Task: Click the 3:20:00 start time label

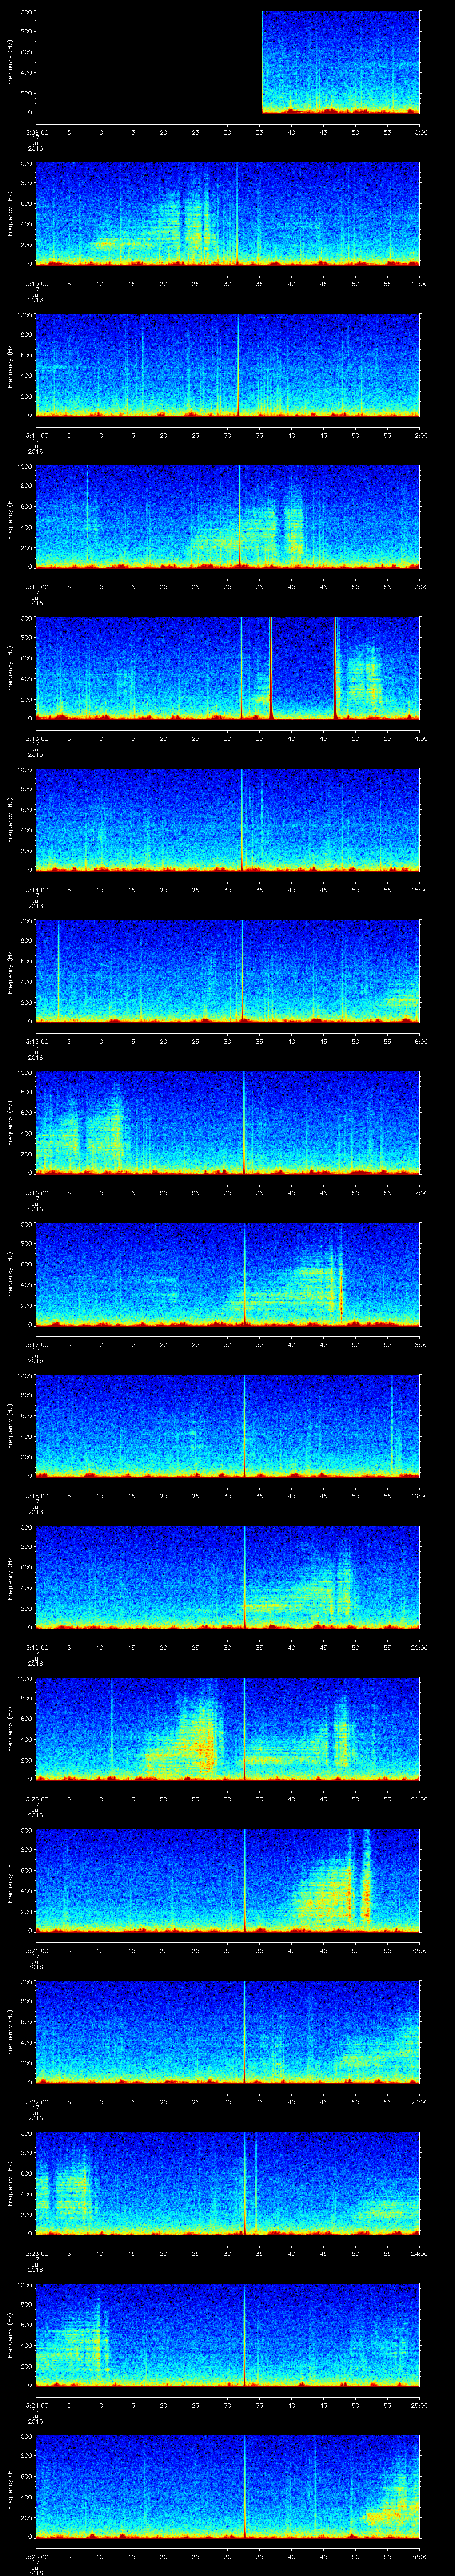Action: [36, 1799]
